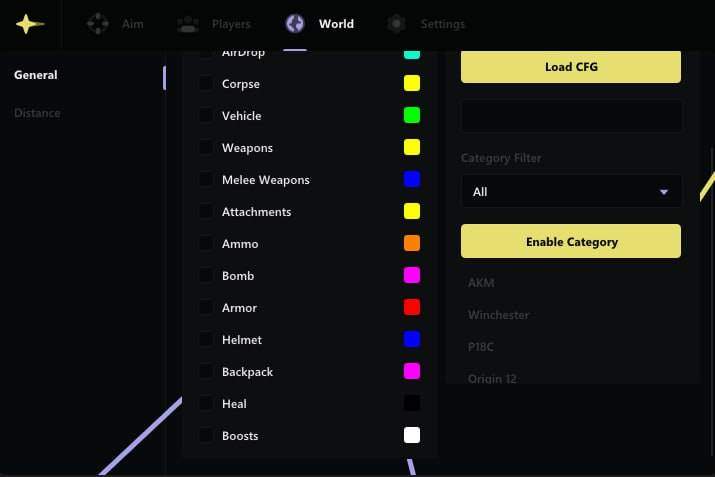The height and width of the screenshot is (477, 715).
Task: Open the Heal black color swatch
Action: coord(412,403)
